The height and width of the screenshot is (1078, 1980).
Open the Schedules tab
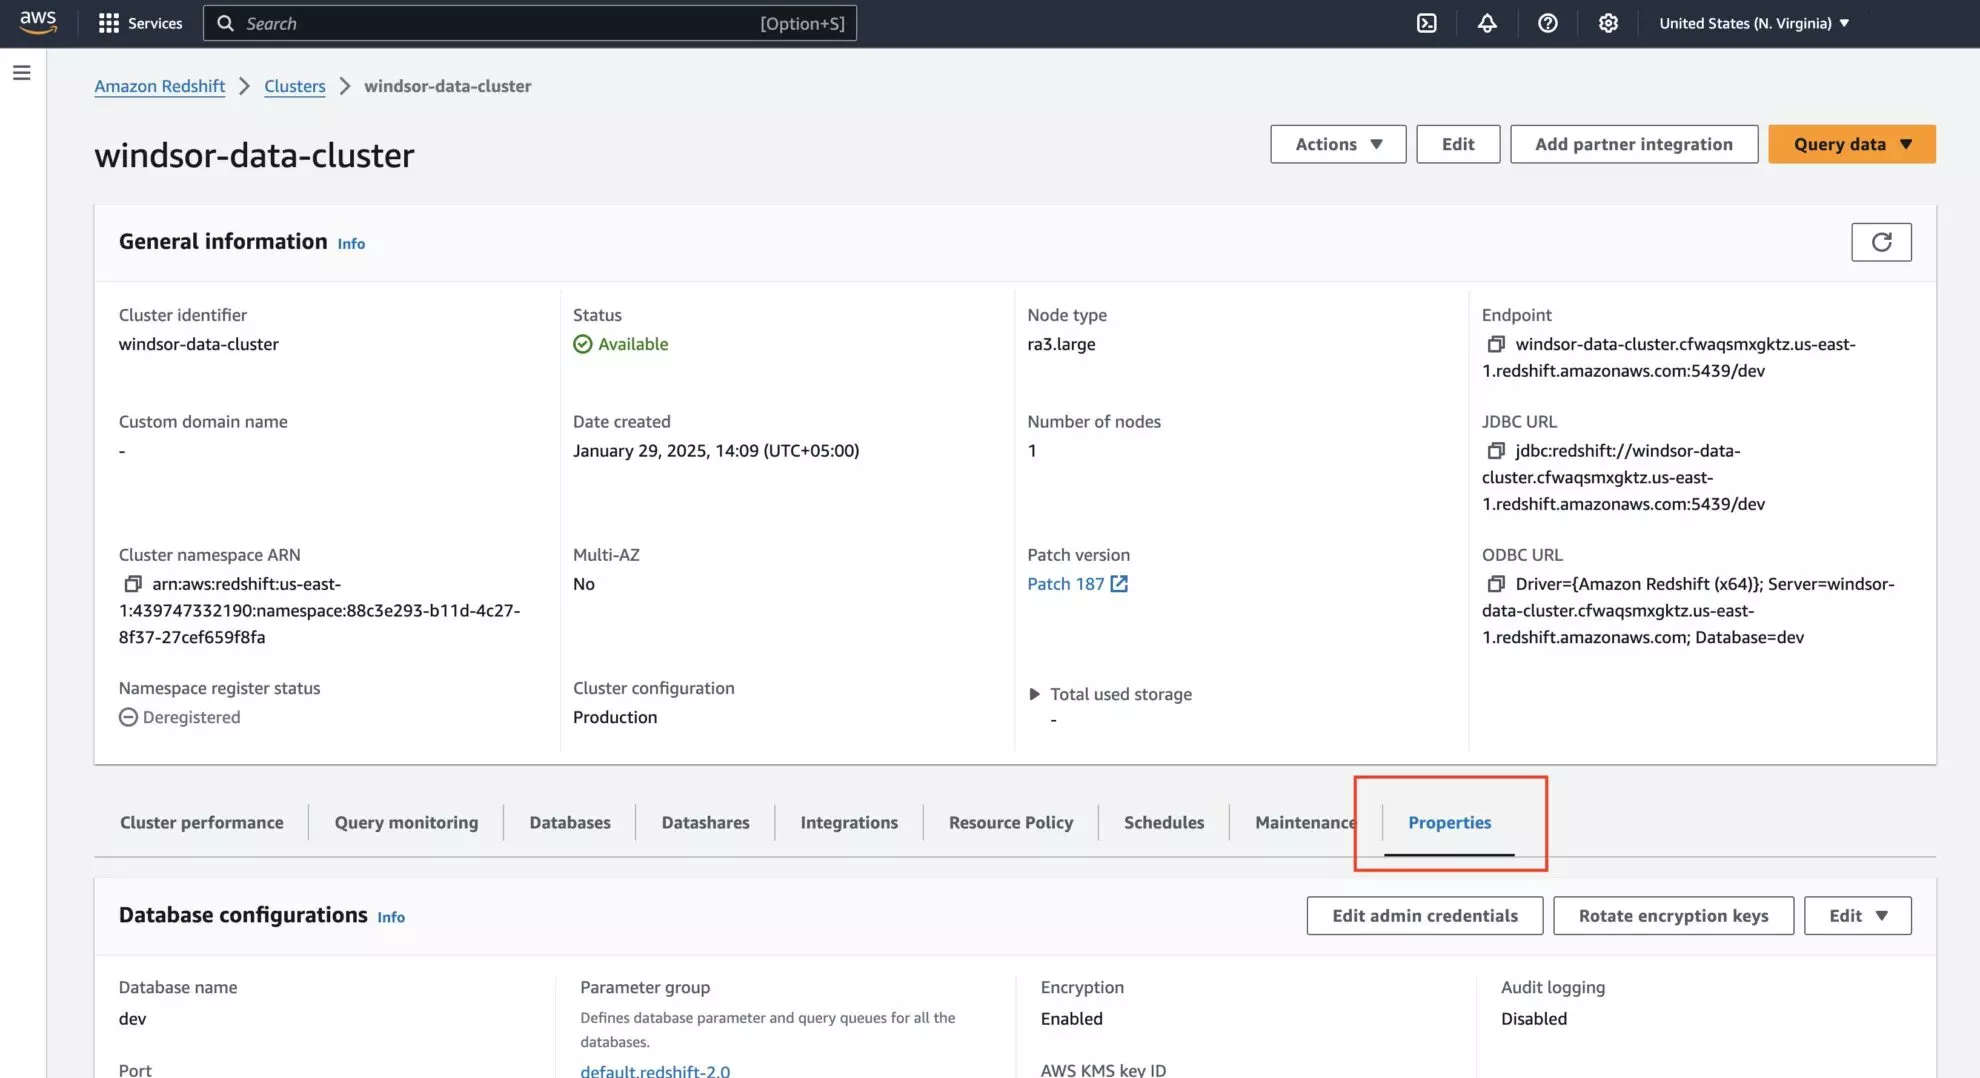(1164, 823)
